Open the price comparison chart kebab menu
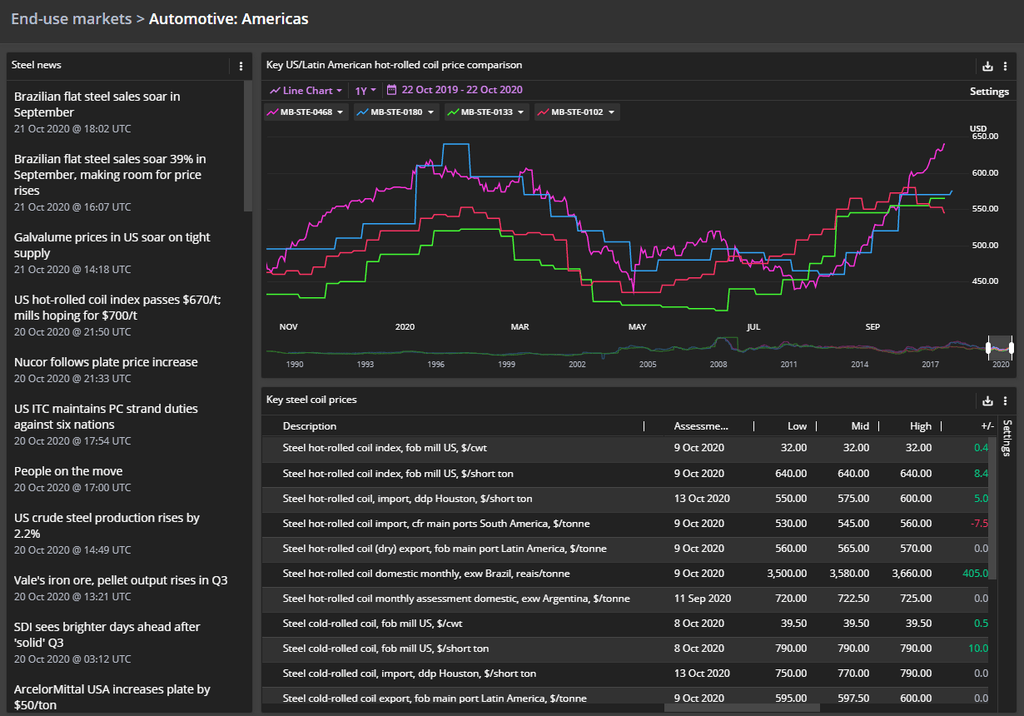Image resolution: width=1024 pixels, height=716 pixels. (x=1004, y=66)
